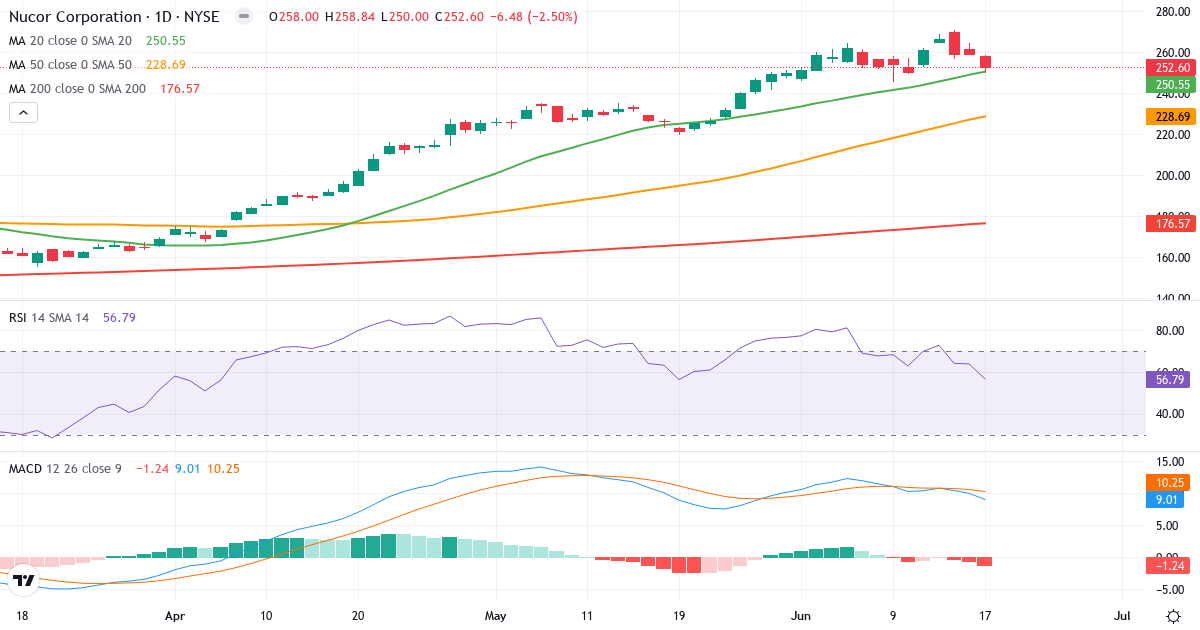Click the 280.00 price axis label

tap(1171, 12)
